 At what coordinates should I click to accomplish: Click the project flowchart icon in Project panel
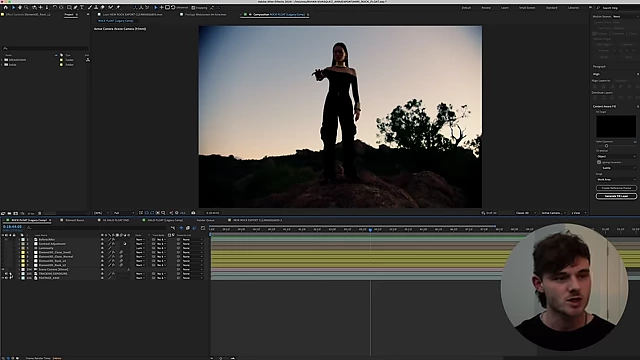click(x=88, y=60)
